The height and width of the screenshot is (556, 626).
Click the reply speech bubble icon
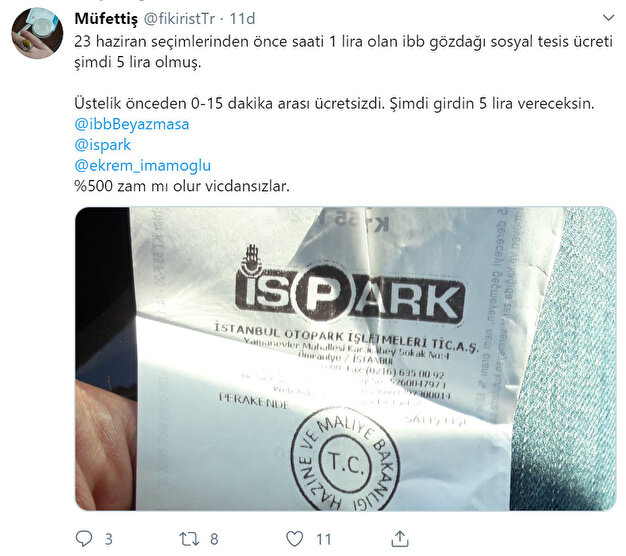(83, 539)
